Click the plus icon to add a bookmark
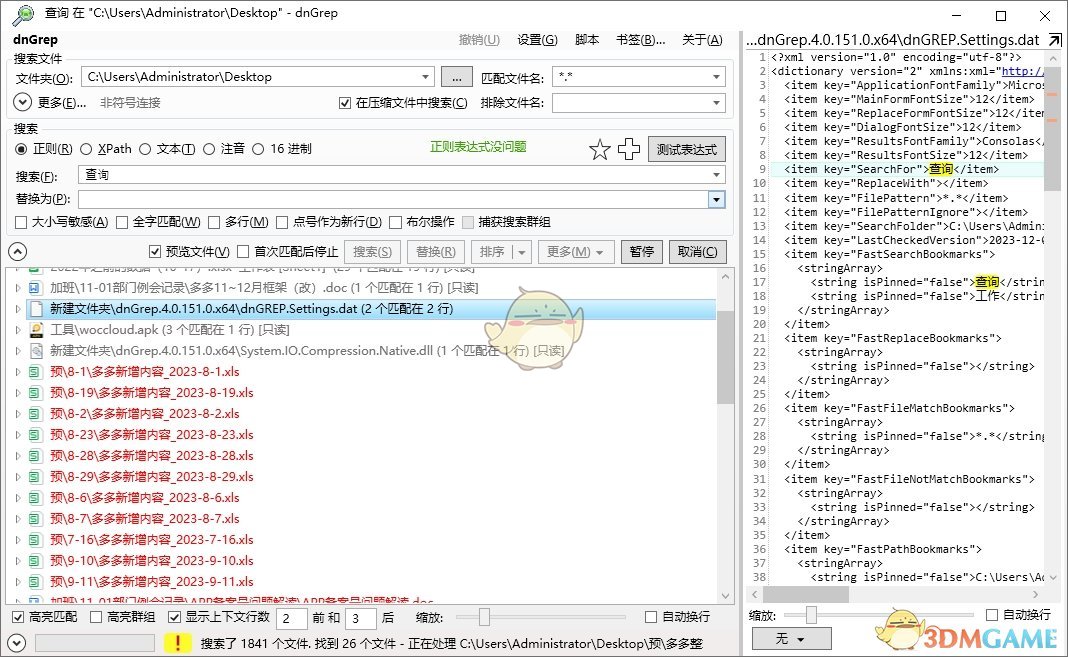Image resolution: width=1068 pixels, height=657 pixels. point(629,148)
